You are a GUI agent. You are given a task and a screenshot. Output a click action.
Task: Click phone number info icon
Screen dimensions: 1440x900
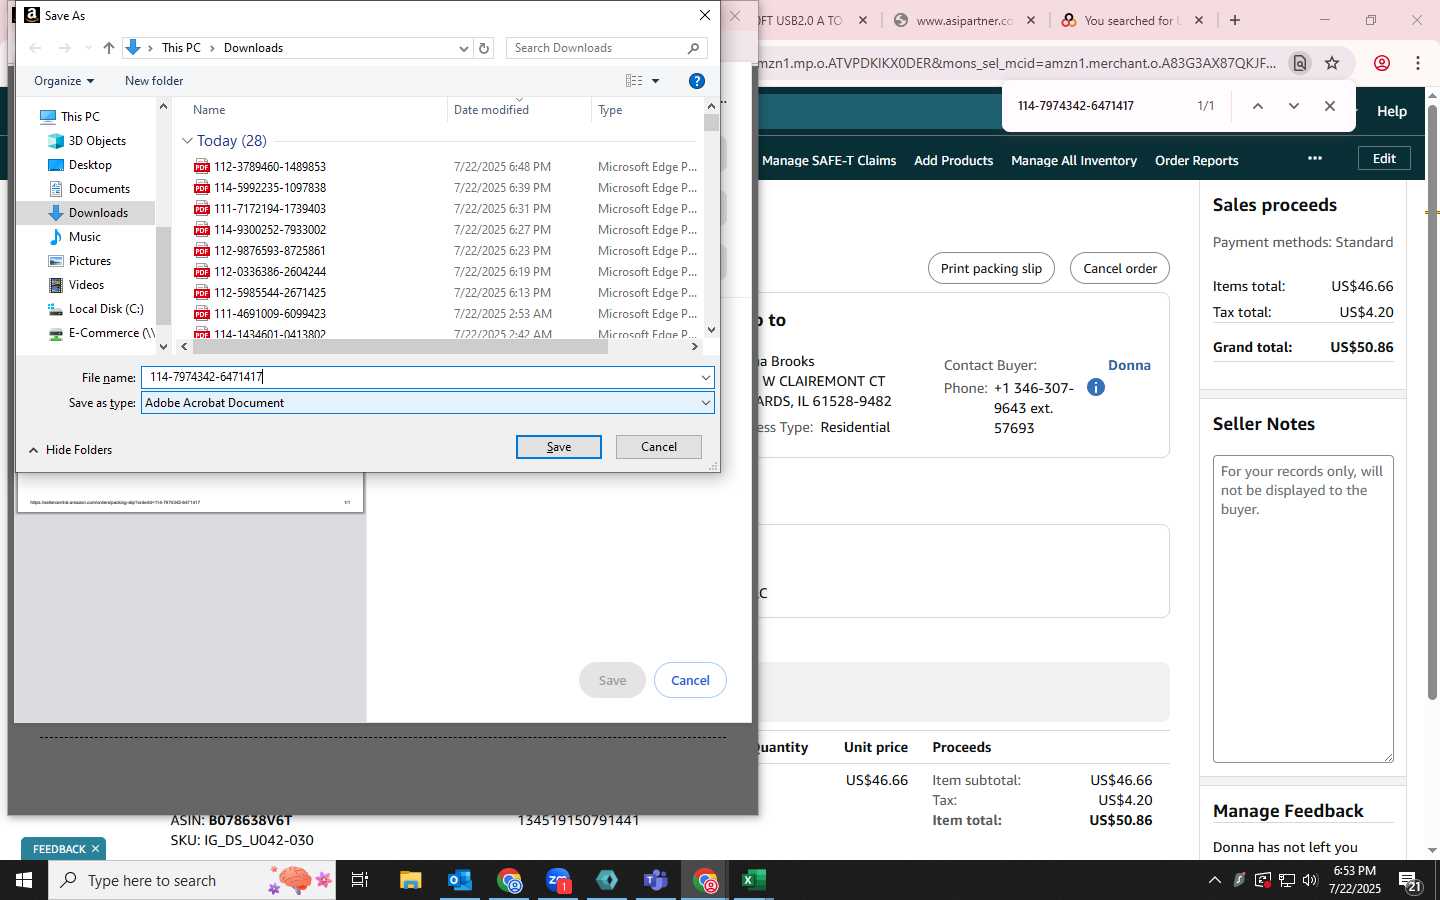click(1096, 387)
